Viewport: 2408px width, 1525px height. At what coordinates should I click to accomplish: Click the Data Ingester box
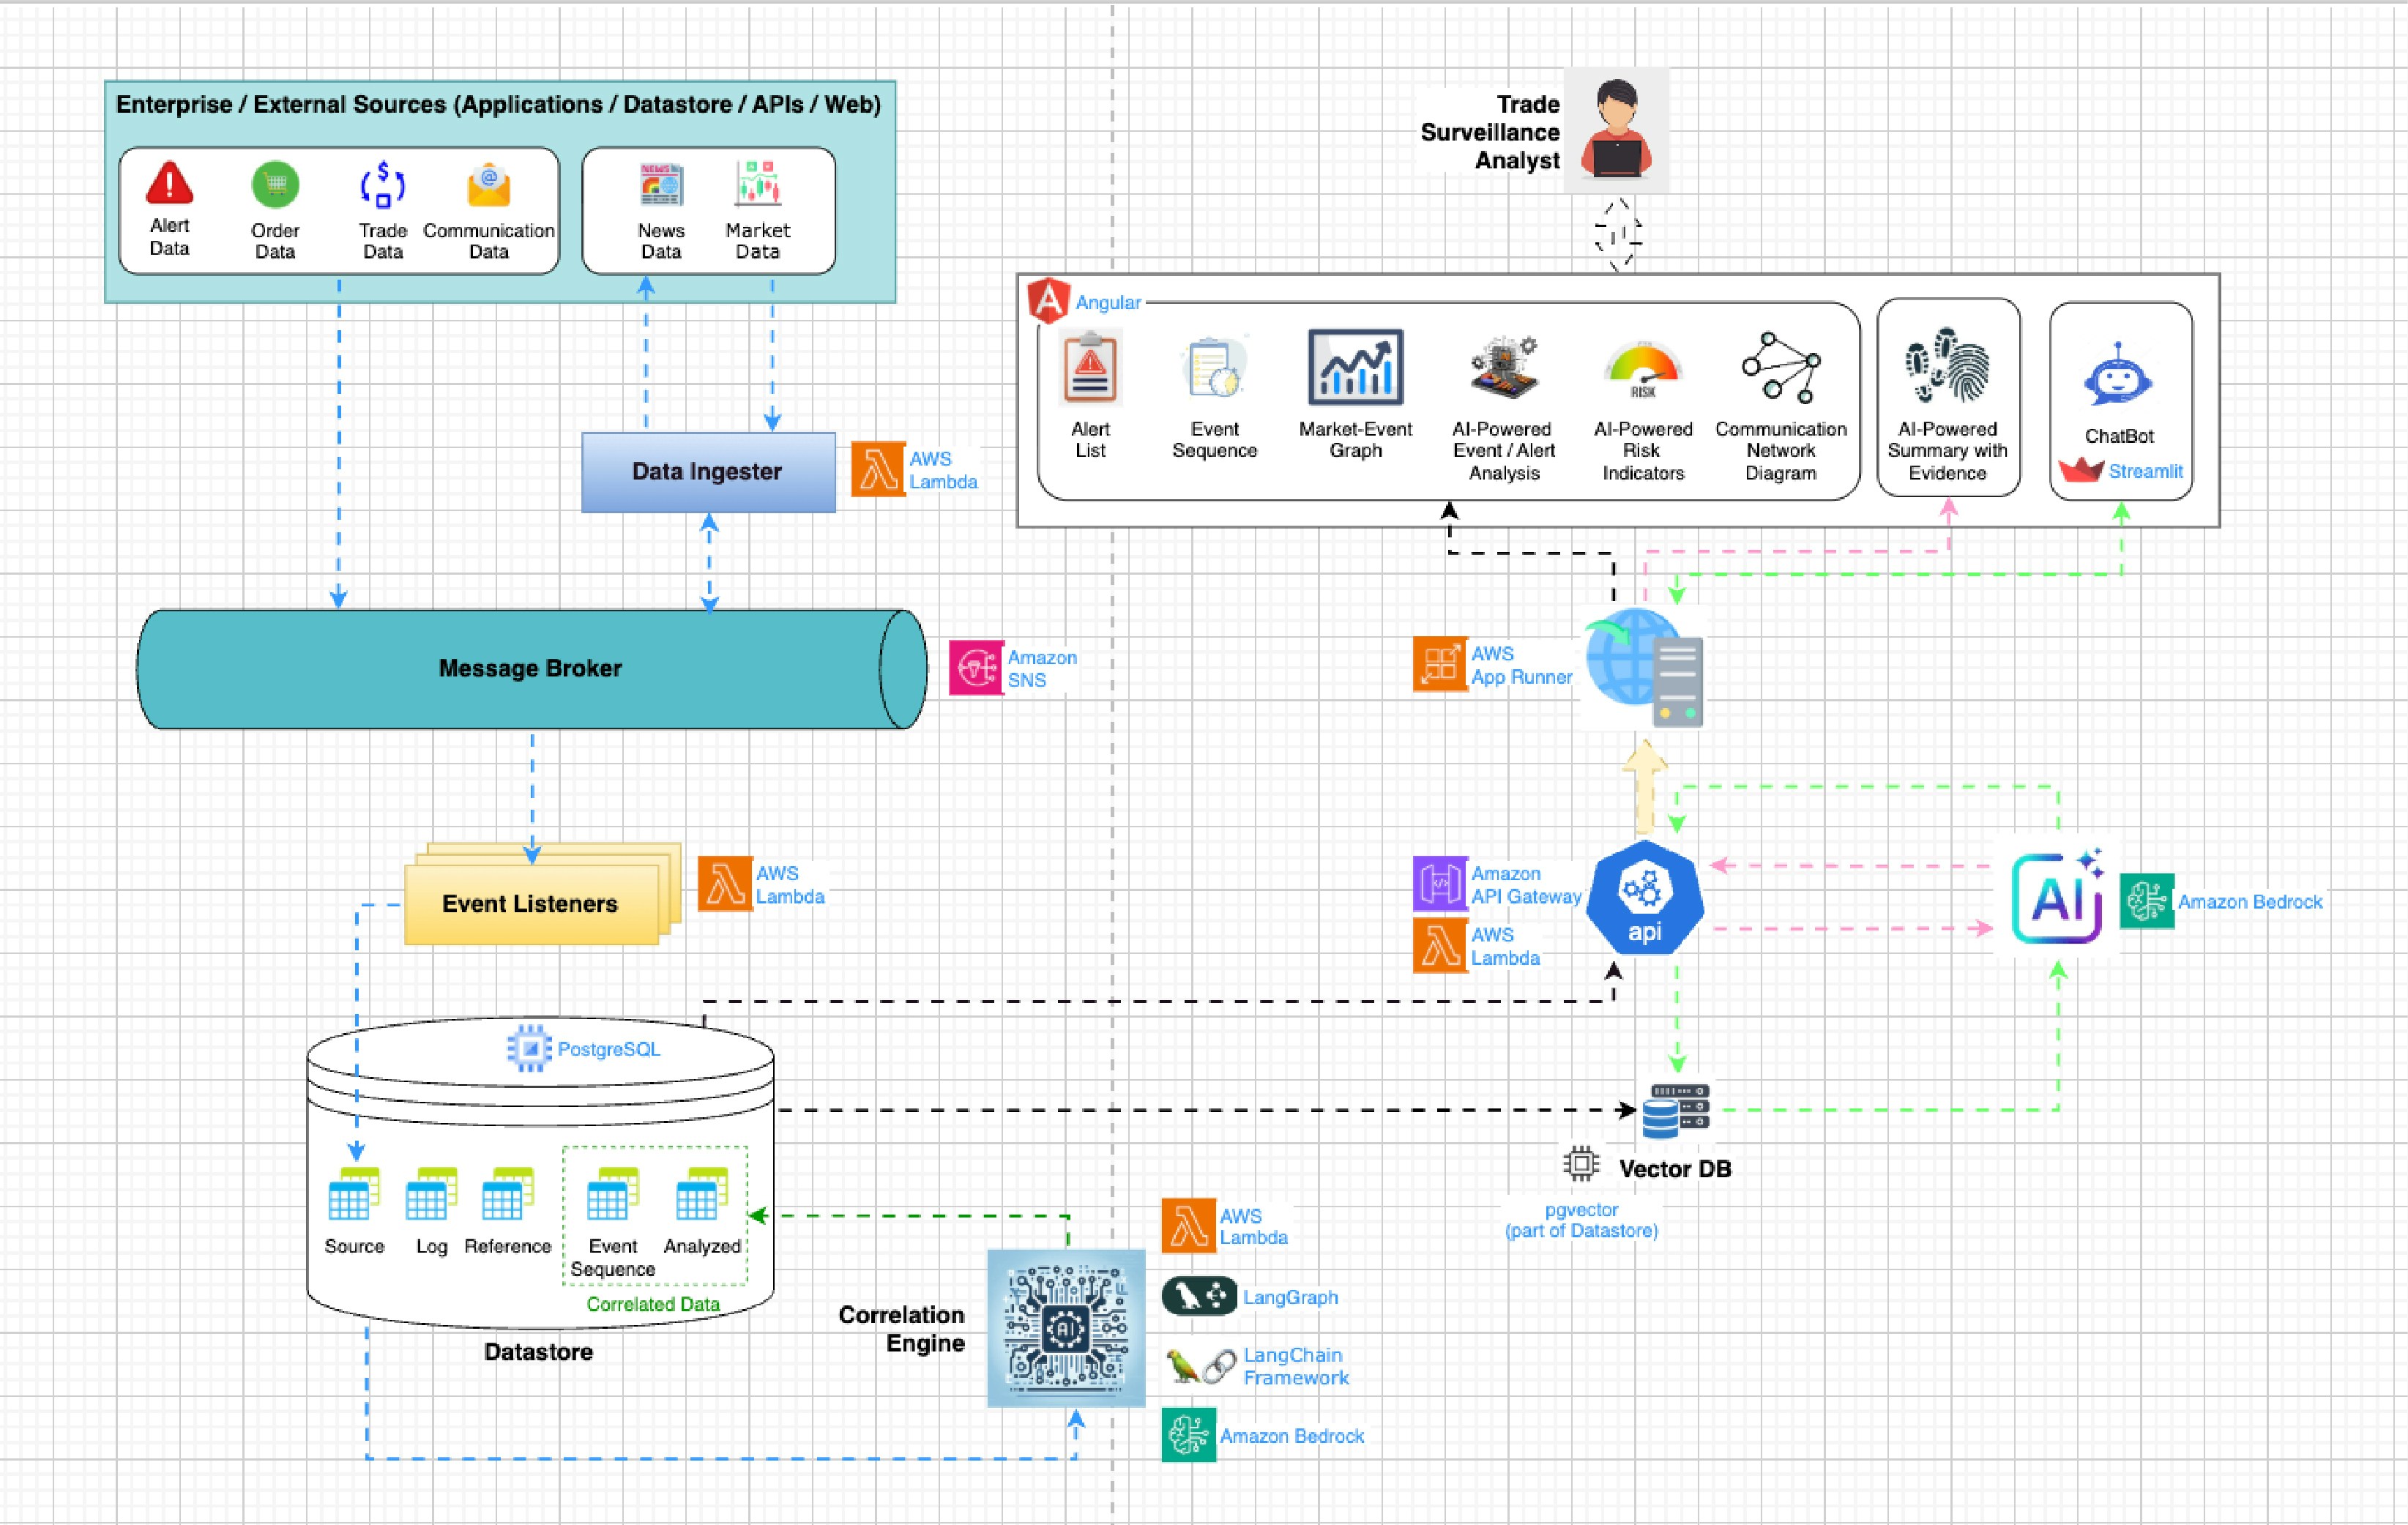(x=708, y=472)
